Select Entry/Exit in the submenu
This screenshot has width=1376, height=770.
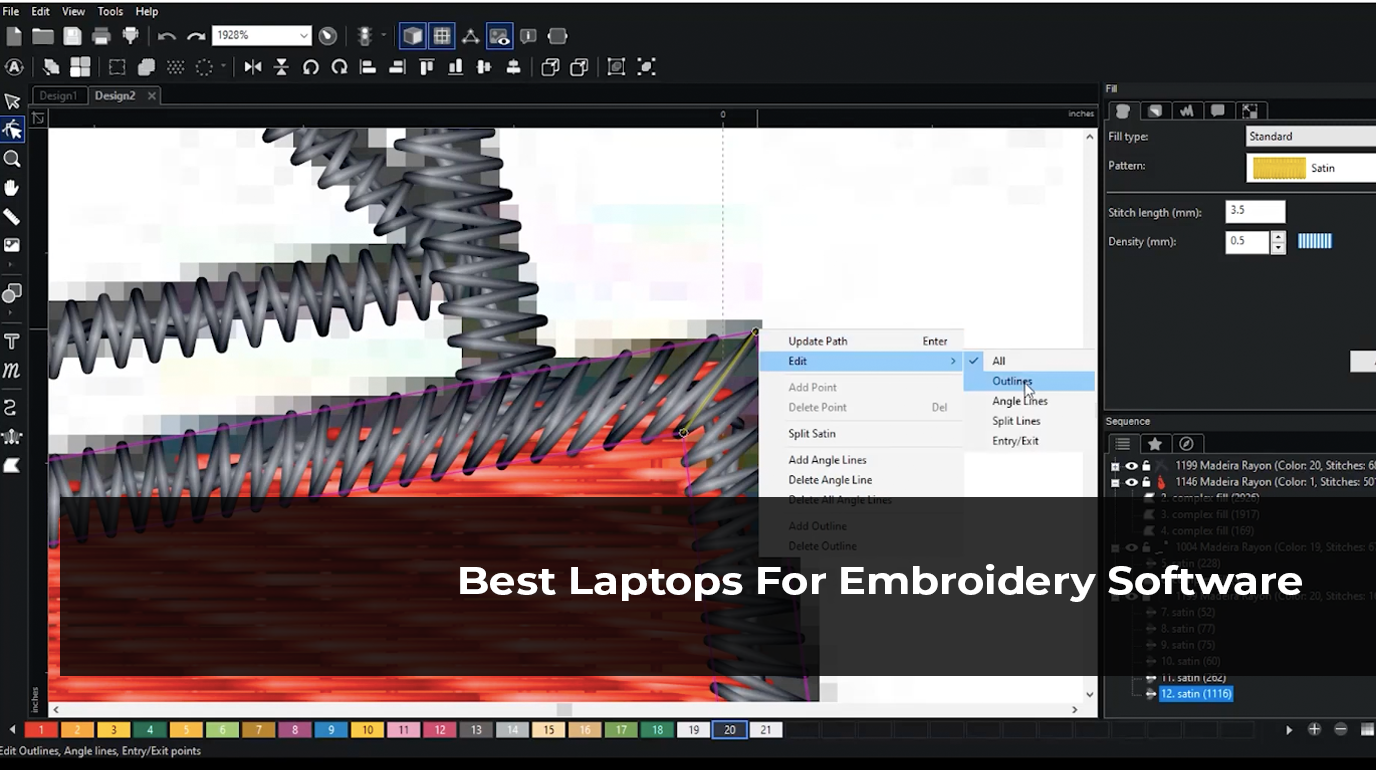coord(1029,441)
